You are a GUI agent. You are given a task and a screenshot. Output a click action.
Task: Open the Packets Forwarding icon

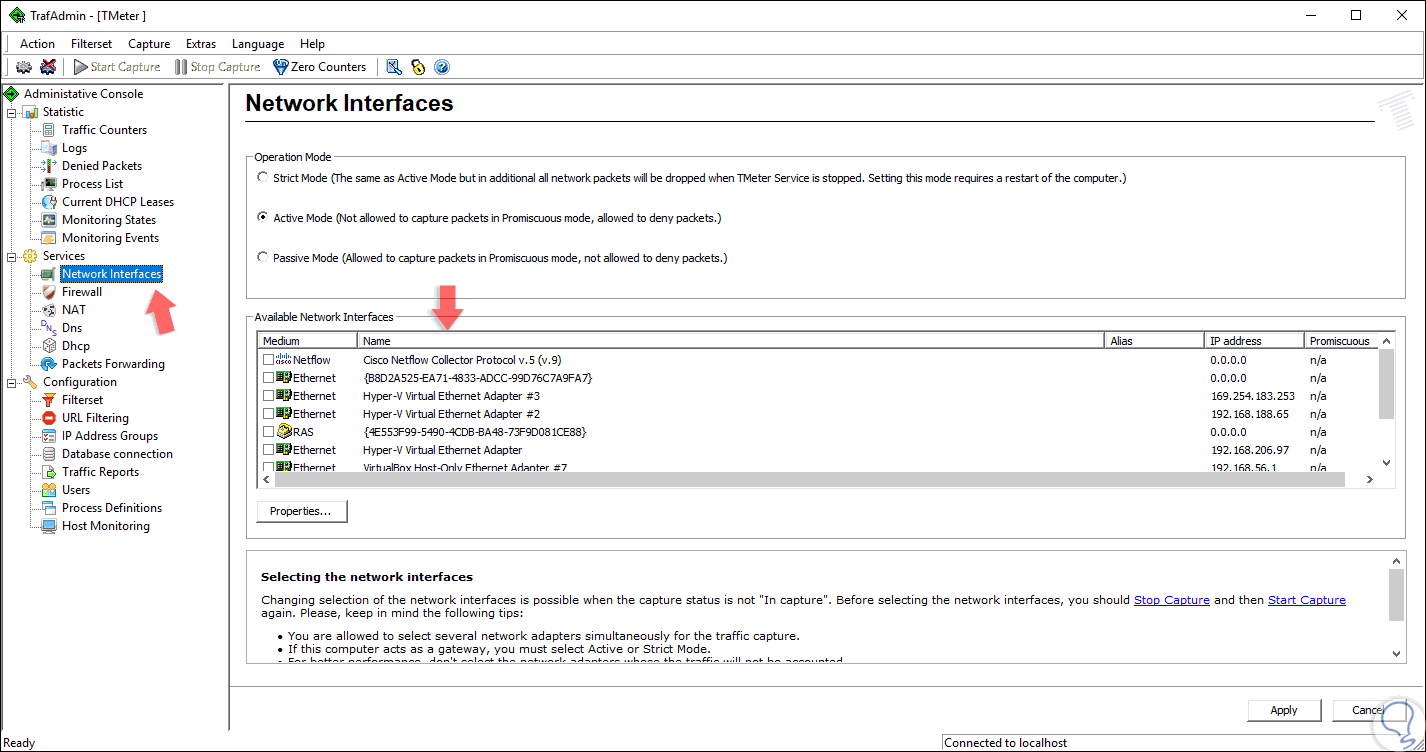point(49,364)
